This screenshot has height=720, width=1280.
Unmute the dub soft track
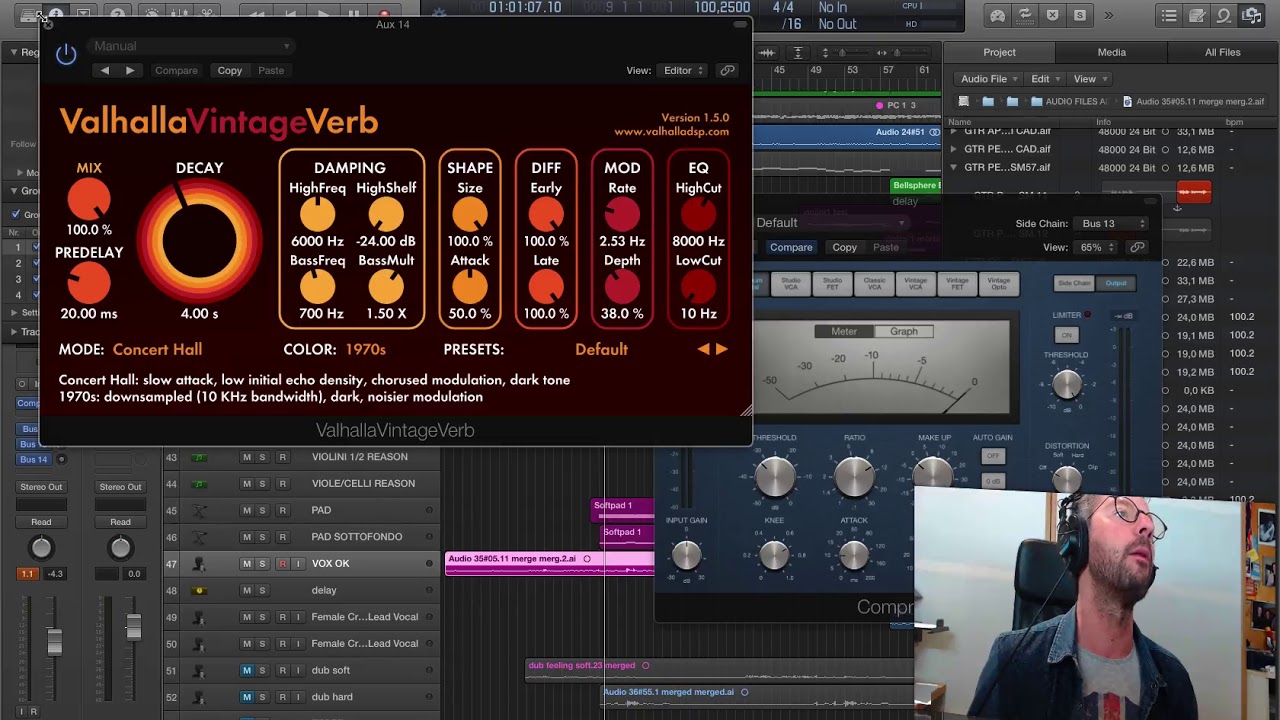point(247,670)
